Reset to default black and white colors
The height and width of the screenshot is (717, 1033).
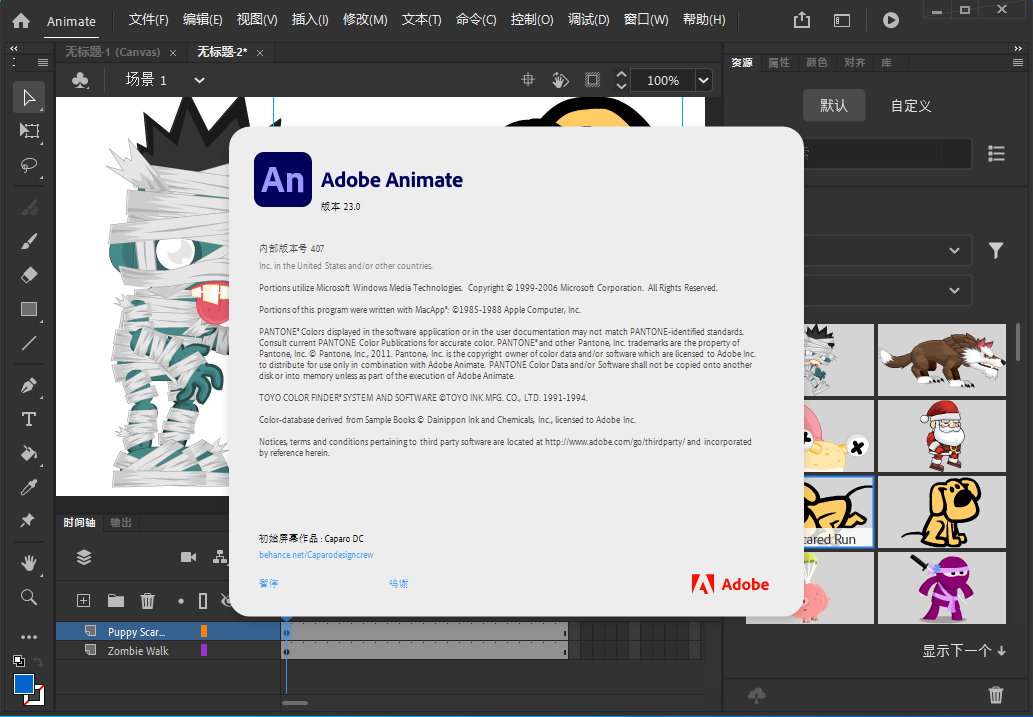point(19,661)
